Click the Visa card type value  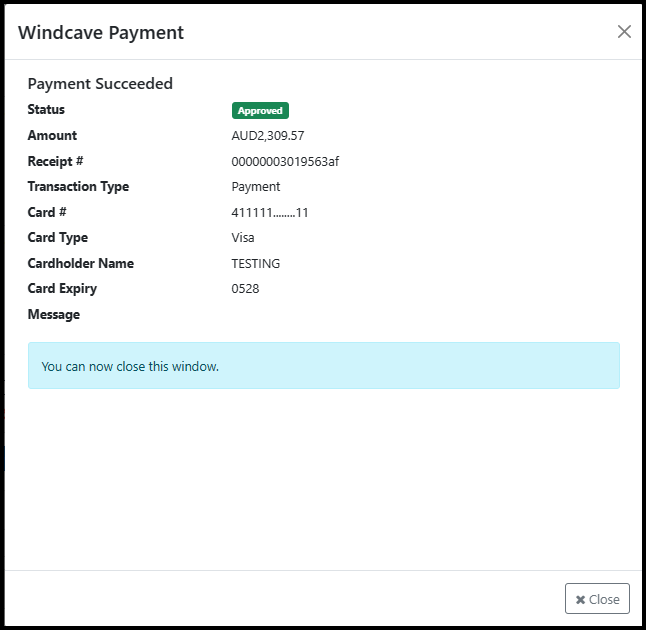(x=243, y=238)
